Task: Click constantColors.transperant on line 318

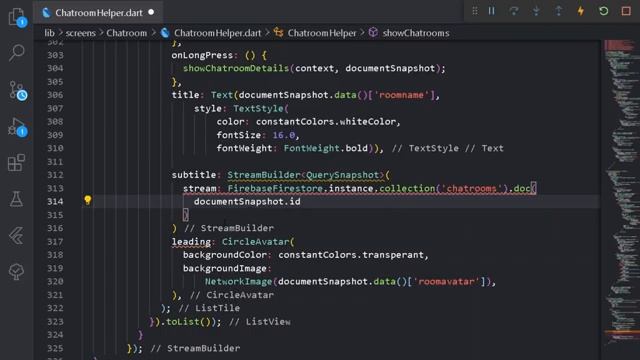Action: (351, 255)
